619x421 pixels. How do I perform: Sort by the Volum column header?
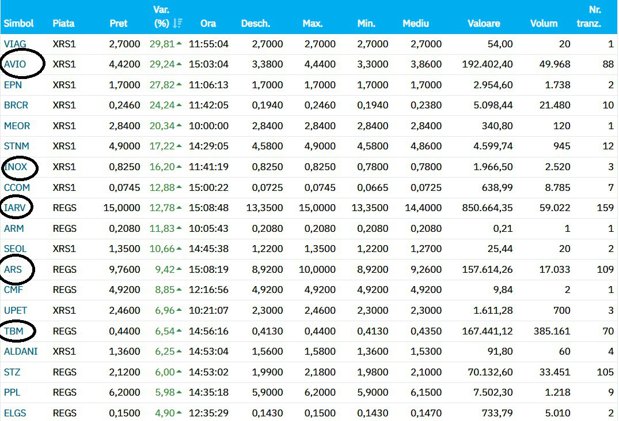[544, 23]
